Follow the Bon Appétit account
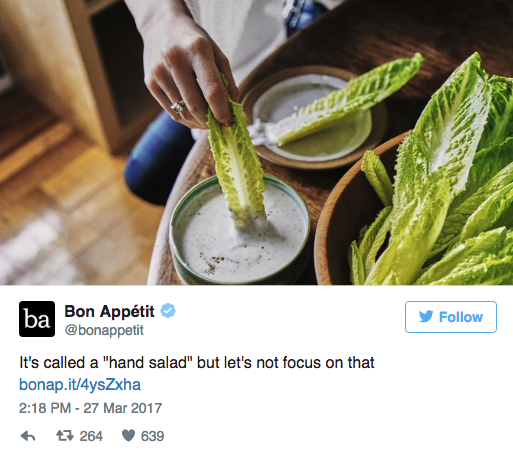 tap(451, 317)
